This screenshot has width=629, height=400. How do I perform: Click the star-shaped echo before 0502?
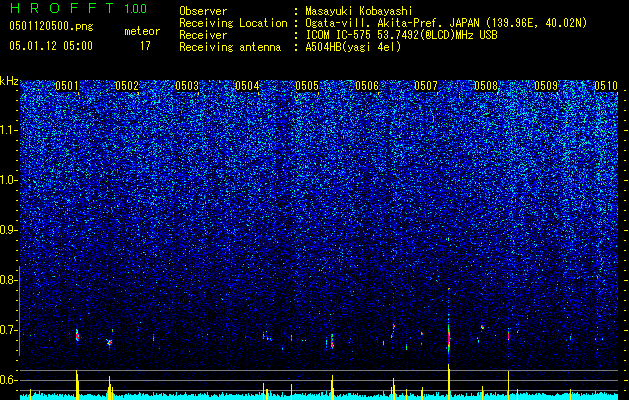click(x=109, y=343)
